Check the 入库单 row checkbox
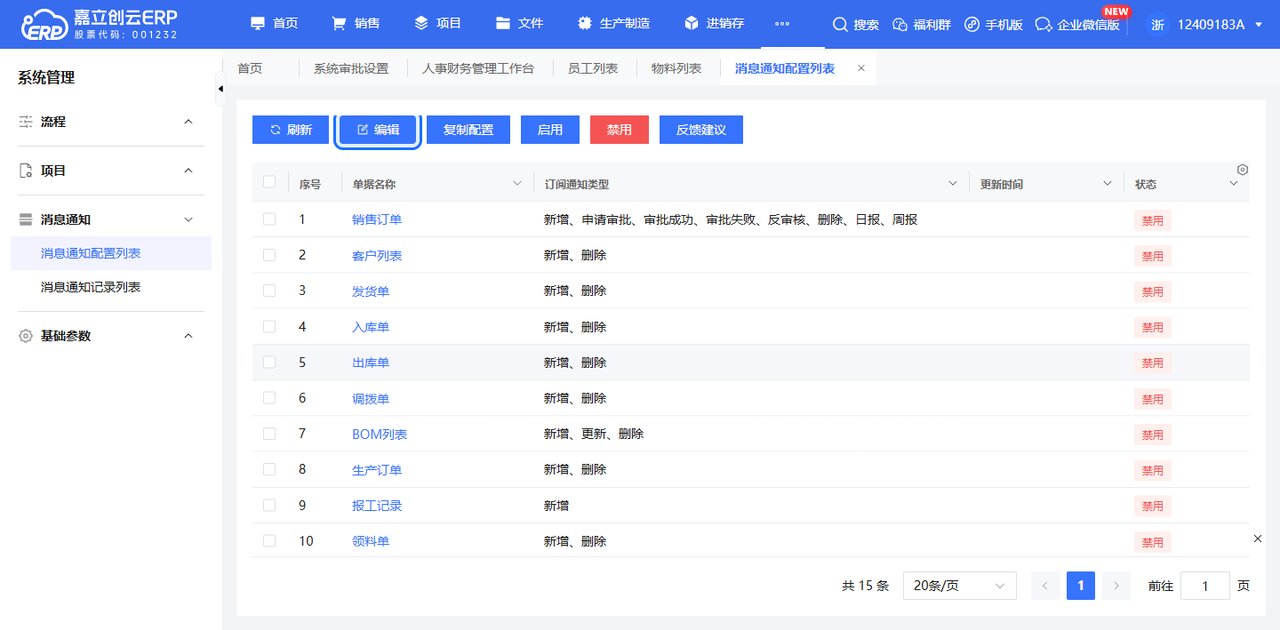The width and height of the screenshot is (1280, 630). click(x=269, y=326)
